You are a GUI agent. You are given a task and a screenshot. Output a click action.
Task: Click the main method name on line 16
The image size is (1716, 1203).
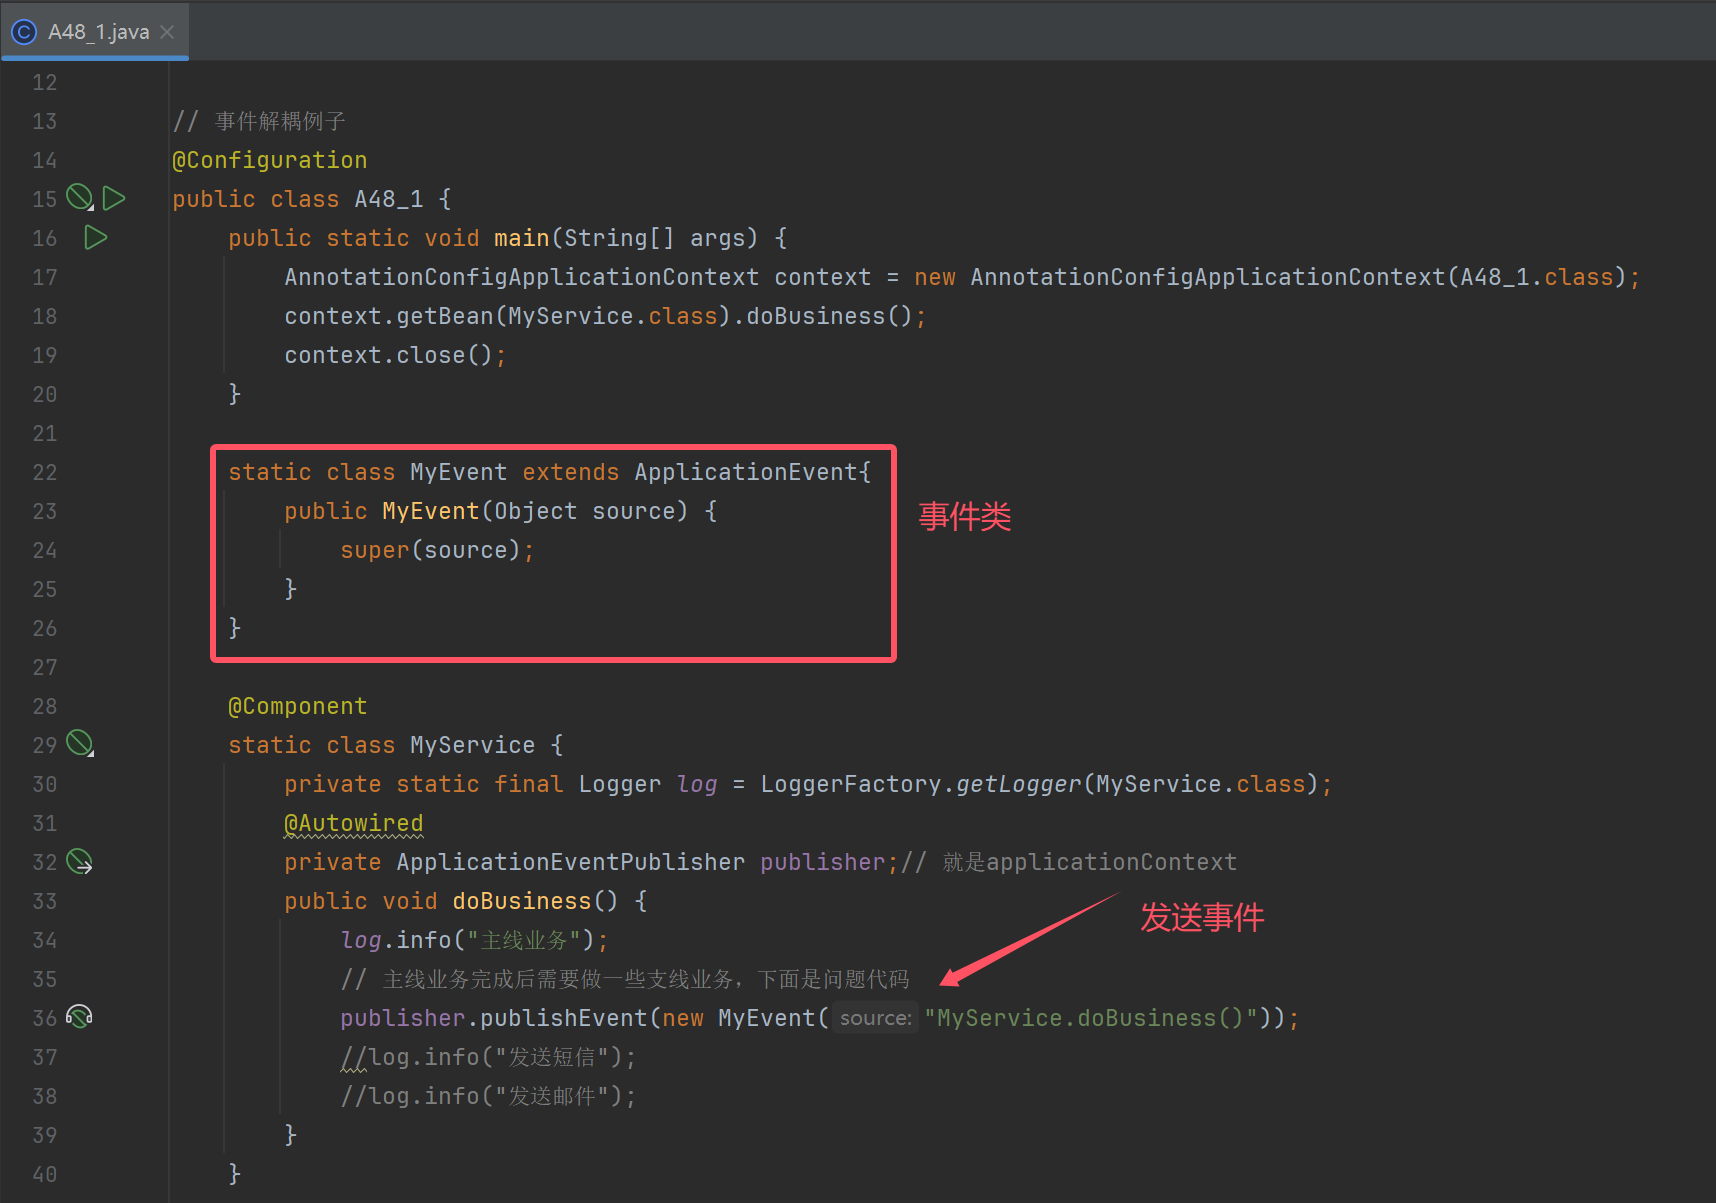tap(521, 238)
